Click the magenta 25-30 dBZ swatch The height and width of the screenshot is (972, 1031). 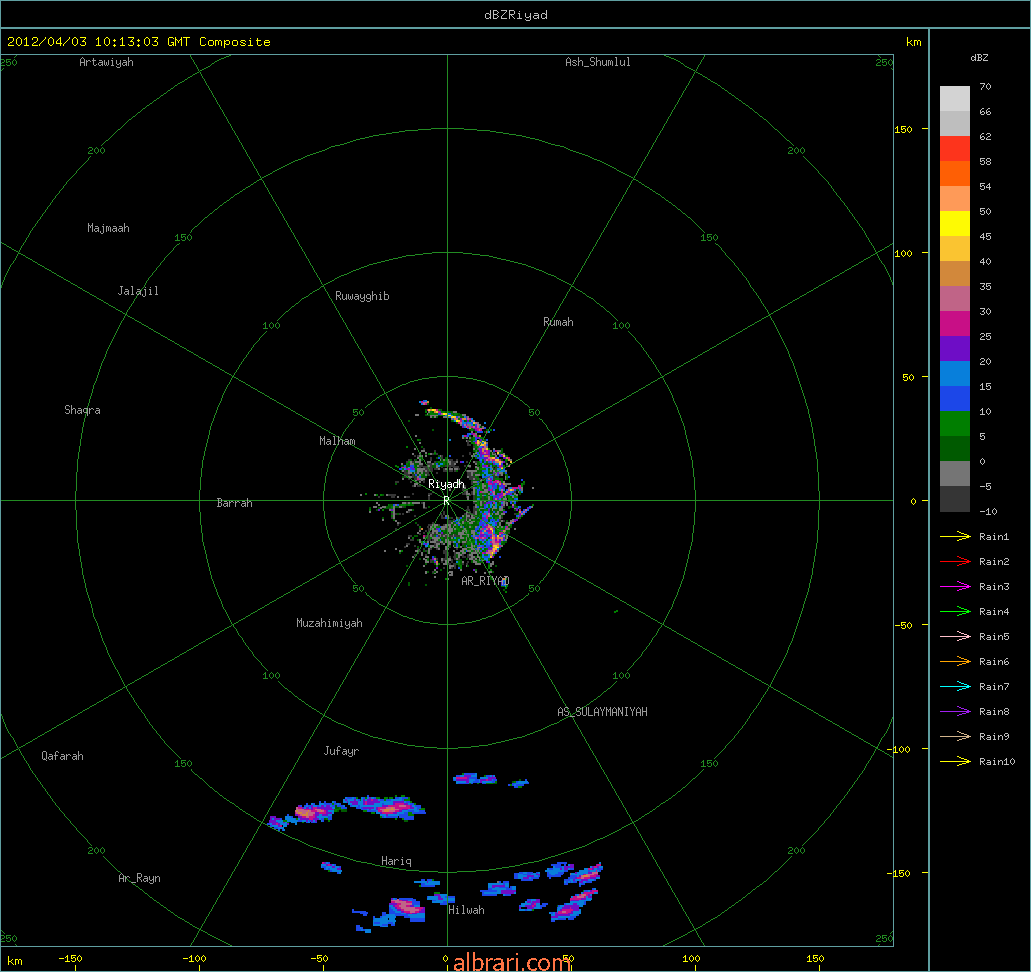(955, 324)
